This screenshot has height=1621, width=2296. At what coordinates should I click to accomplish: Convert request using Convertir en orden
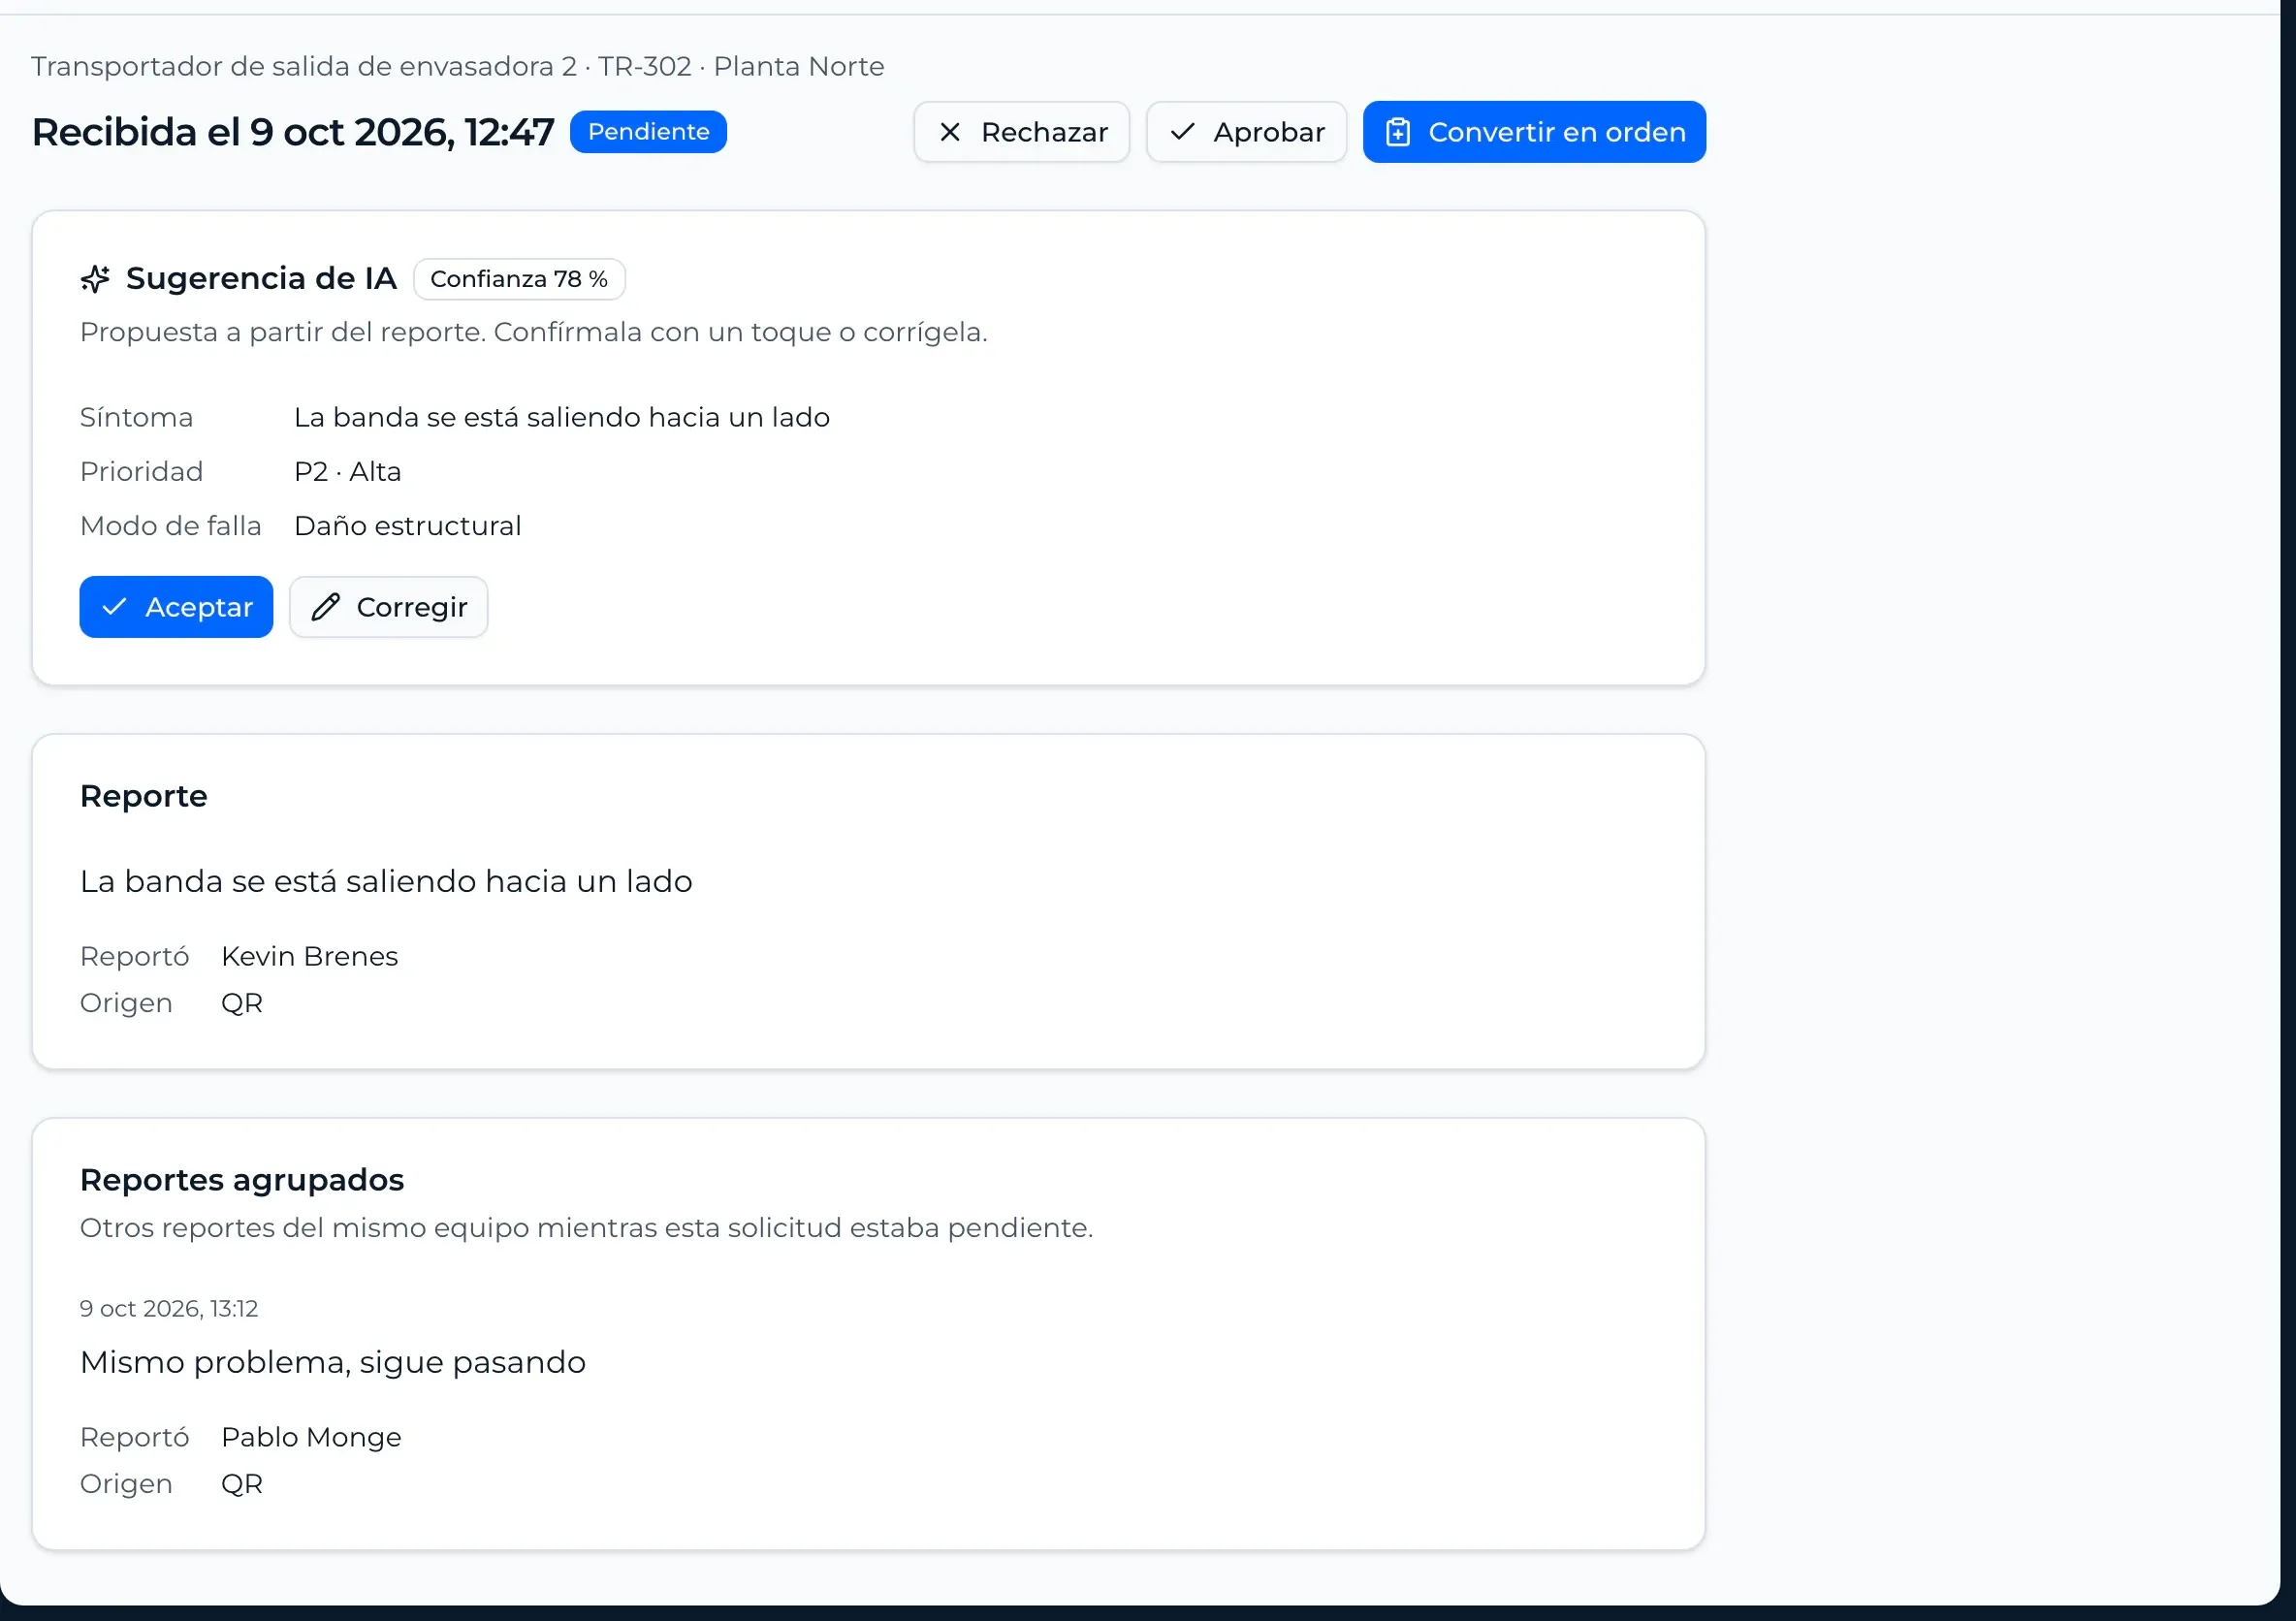[1534, 132]
